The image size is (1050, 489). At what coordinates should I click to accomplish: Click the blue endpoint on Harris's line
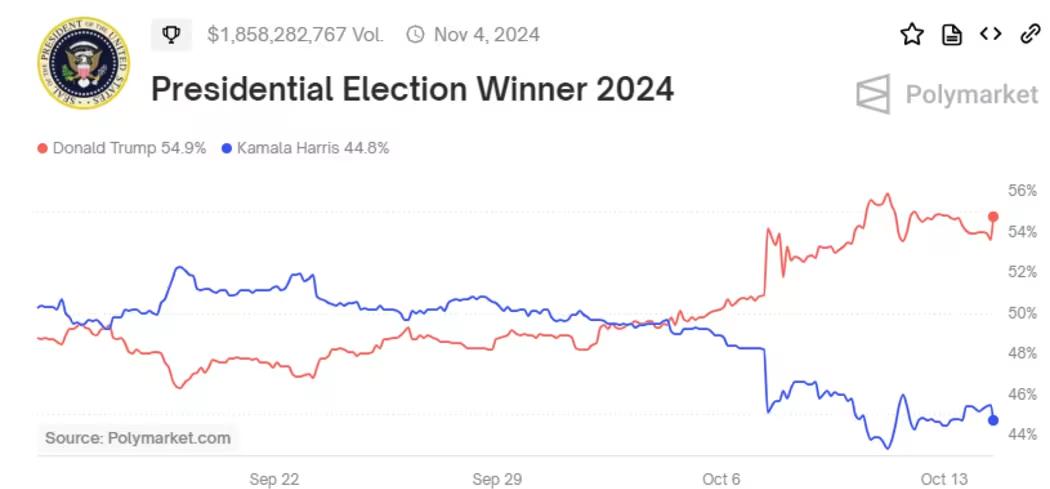coord(993,420)
